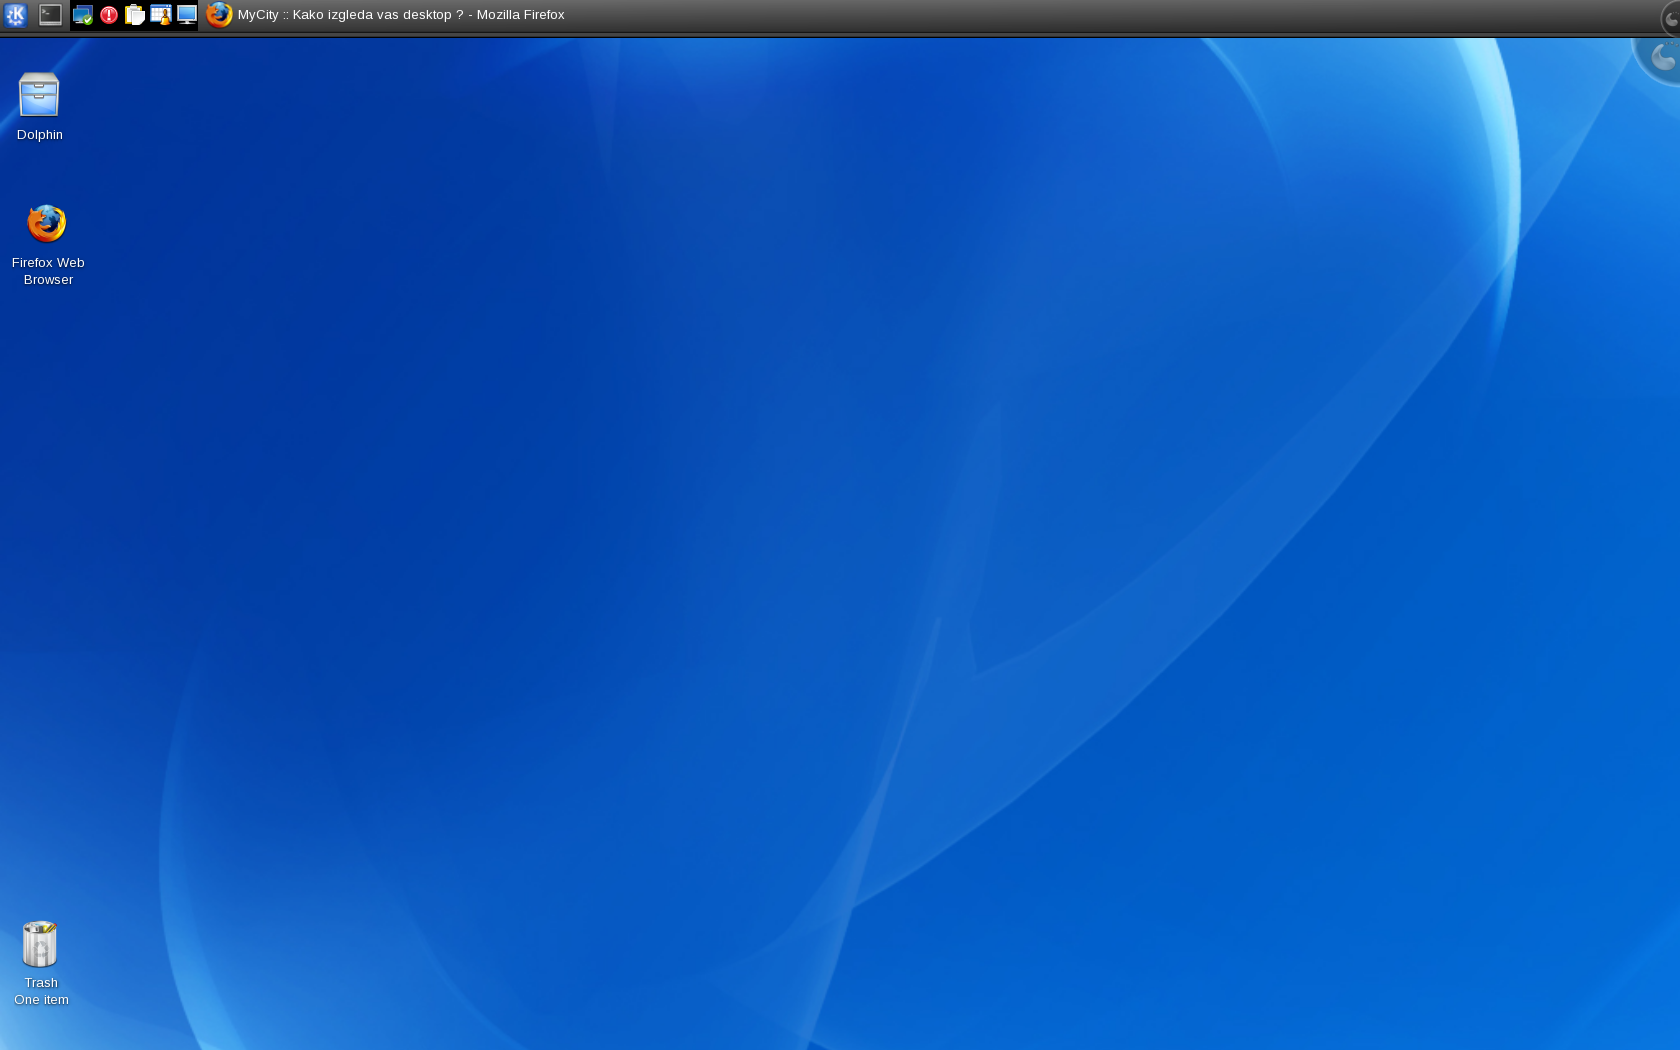This screenshot has height=1050, width=1680.
Task: Open the Klipper clipboard tray icon
Action: pyautogui.click(x=135, y=15)
